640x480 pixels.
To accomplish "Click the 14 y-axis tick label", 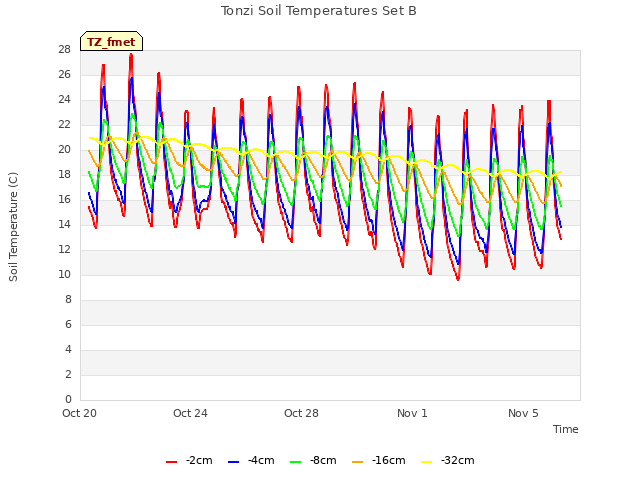I will (64, 224).
